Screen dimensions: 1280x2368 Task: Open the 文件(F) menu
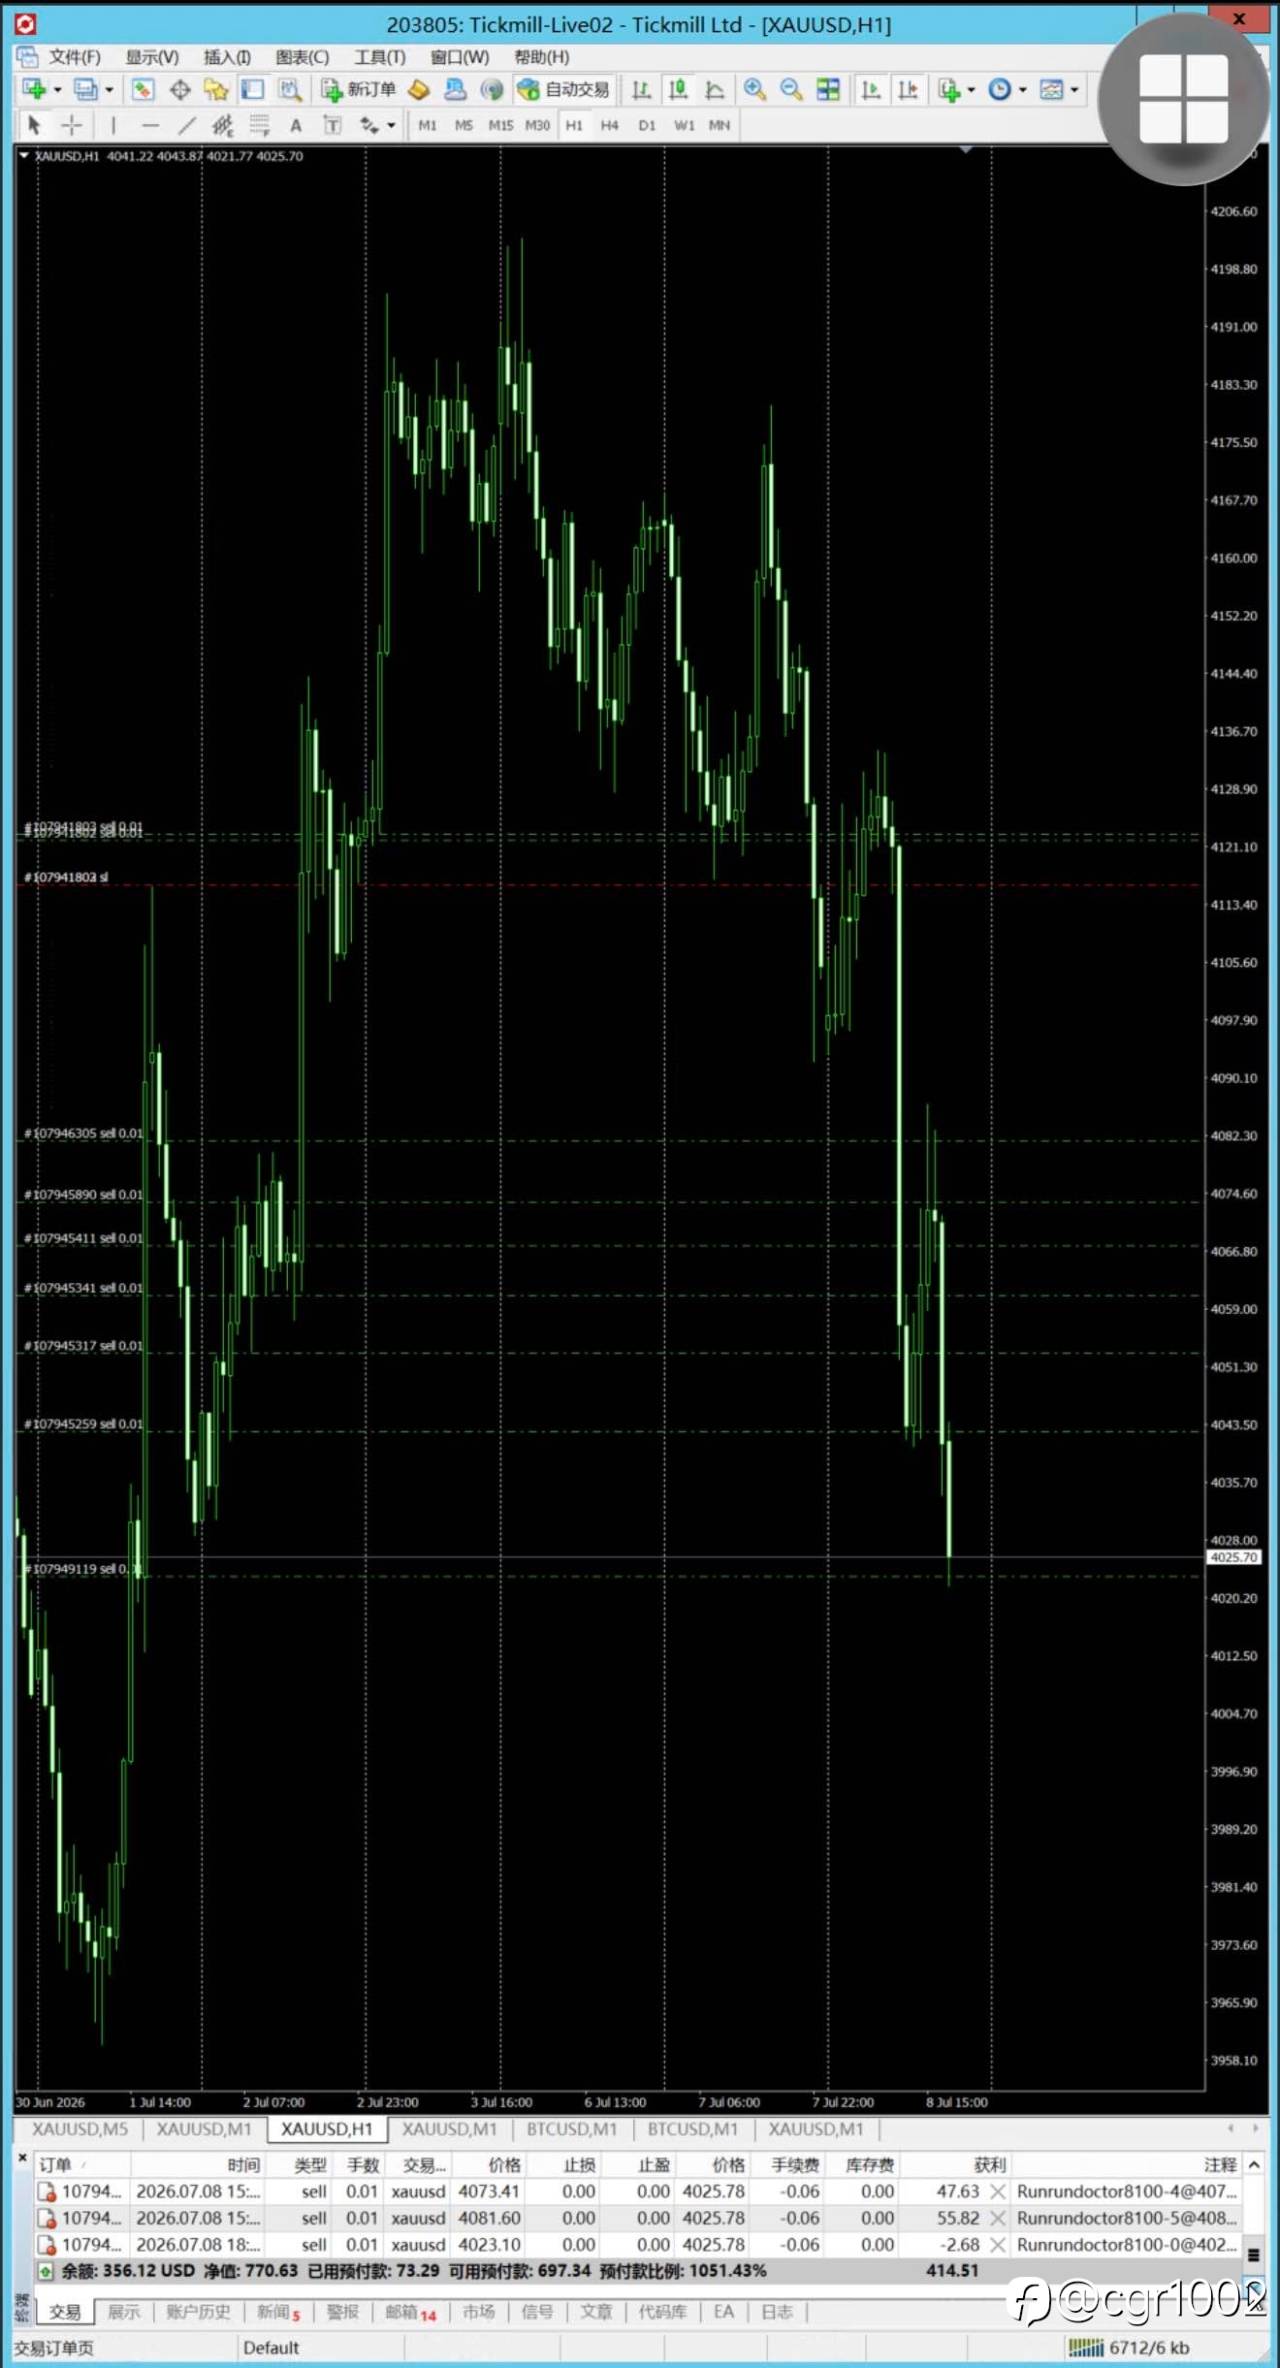pyautogui.click(x=75, y=57)
